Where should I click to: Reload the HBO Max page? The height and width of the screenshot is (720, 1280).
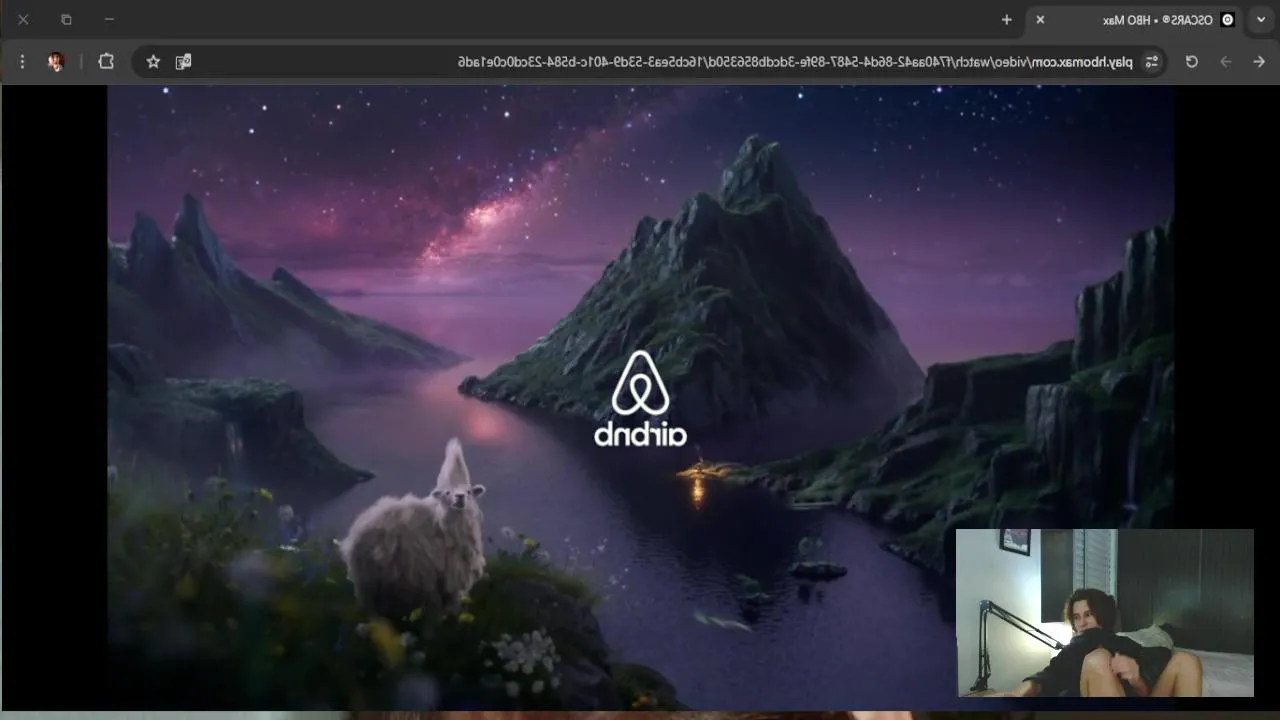click(x=1192, y=62)
